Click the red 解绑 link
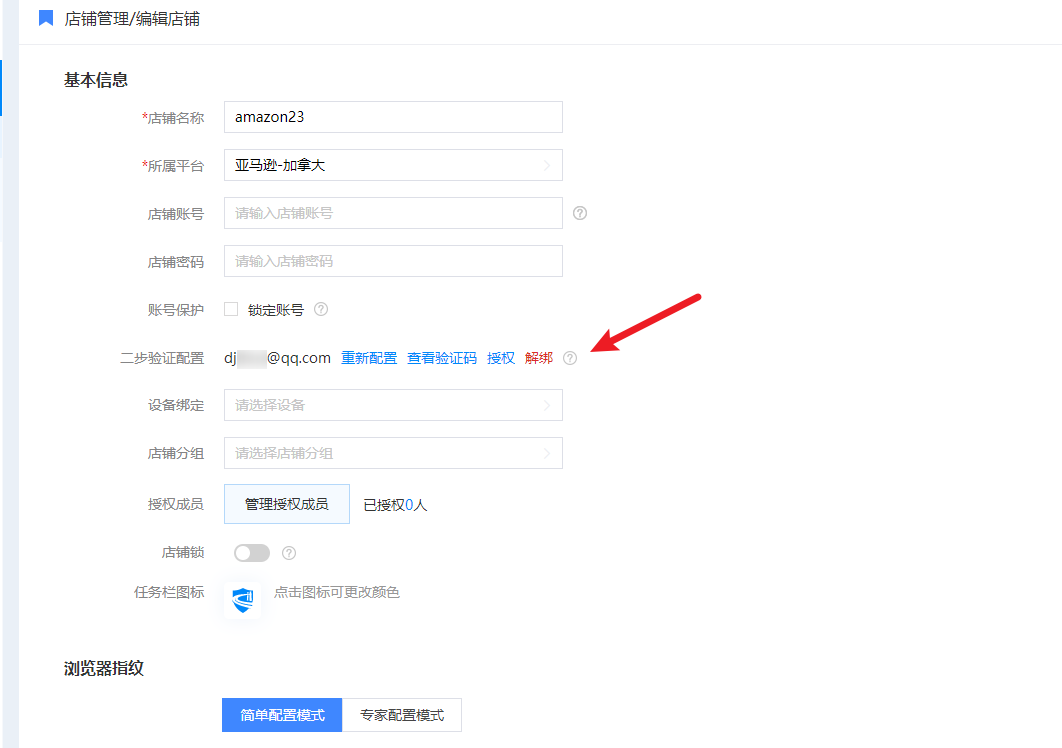The image size is (1062, 748). (x=538, y=358)
